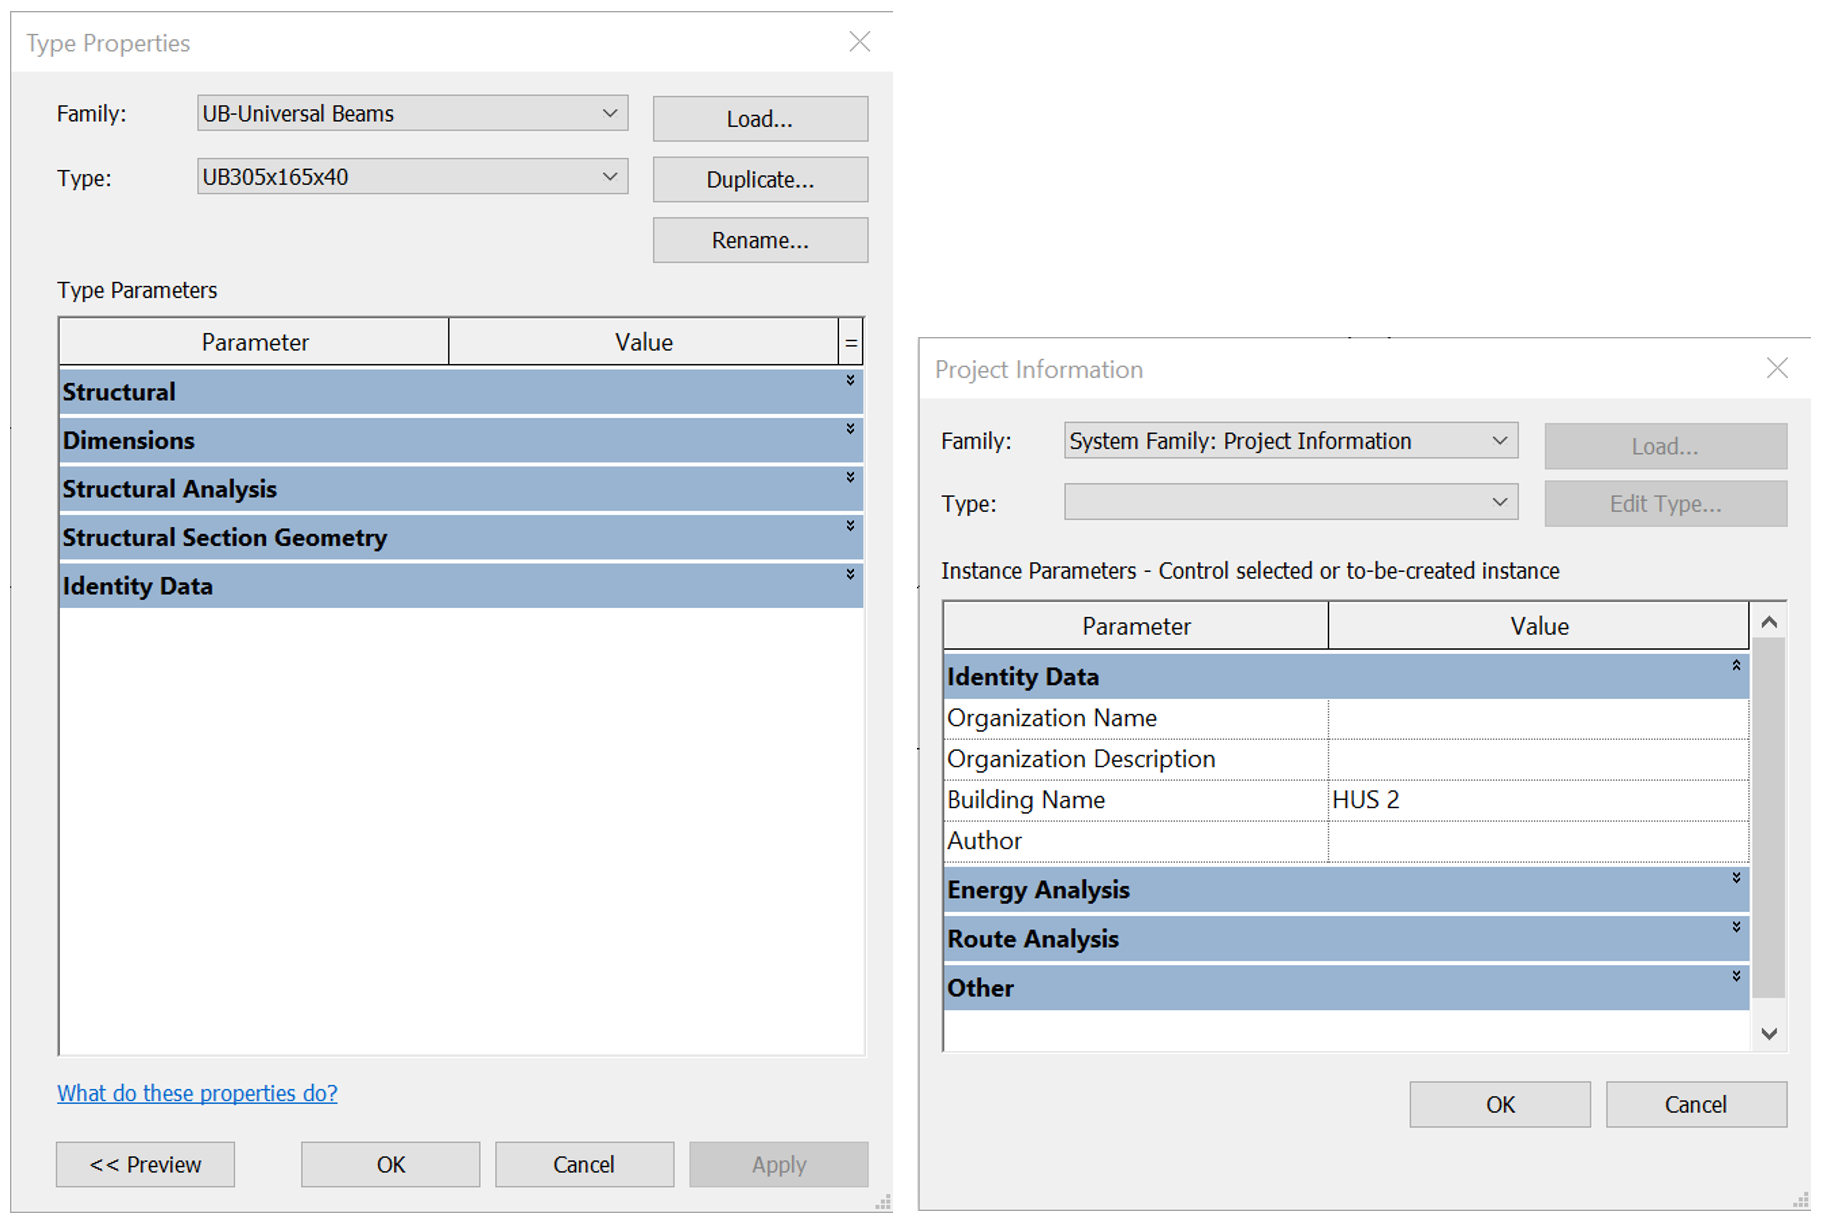Cancel the Type Properties dialog
This screenshot has height=1221, width=1822.
[584, 1164]
